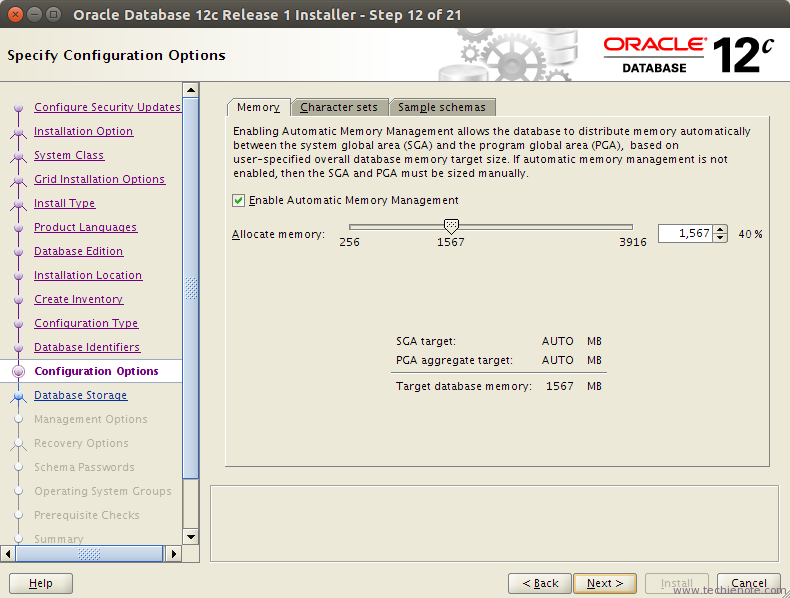Screen dimensions: 790x598
Task: Click the sidebar vertical scroll down arrow
Action: tap(191, 537)
